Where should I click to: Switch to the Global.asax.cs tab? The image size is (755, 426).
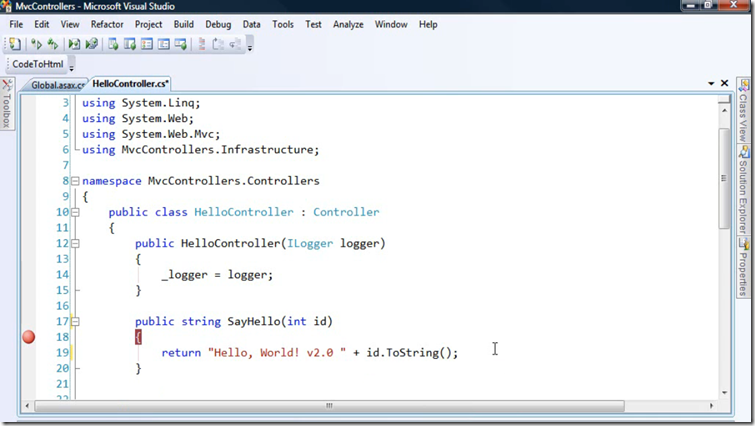point(57,85)
